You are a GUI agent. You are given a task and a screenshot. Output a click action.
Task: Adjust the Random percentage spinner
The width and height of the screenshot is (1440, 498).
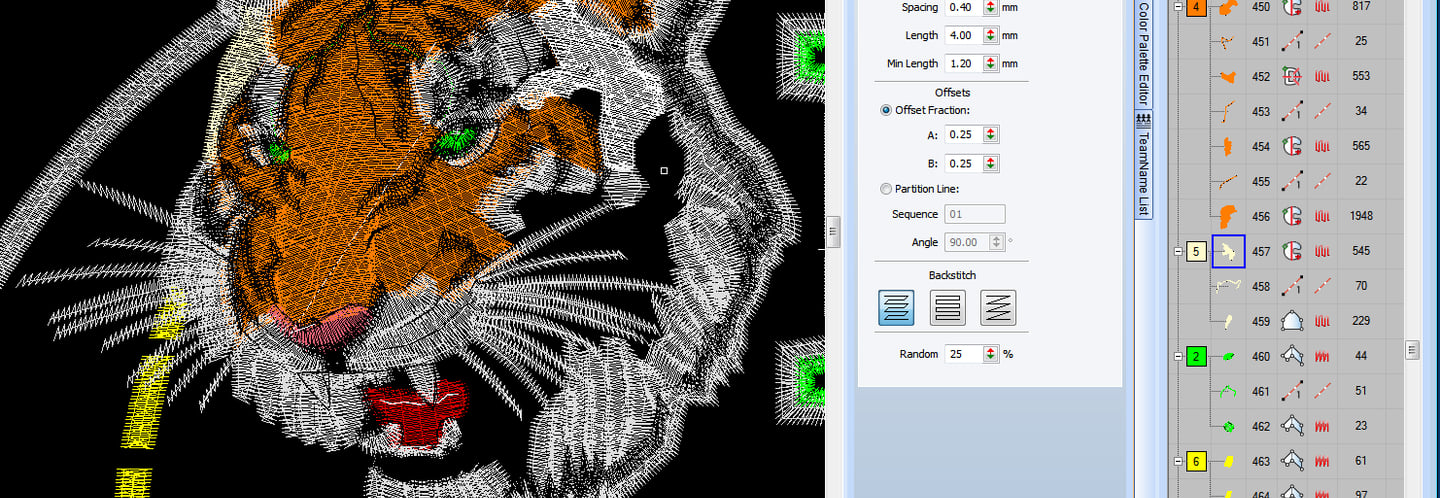(990, 354)
